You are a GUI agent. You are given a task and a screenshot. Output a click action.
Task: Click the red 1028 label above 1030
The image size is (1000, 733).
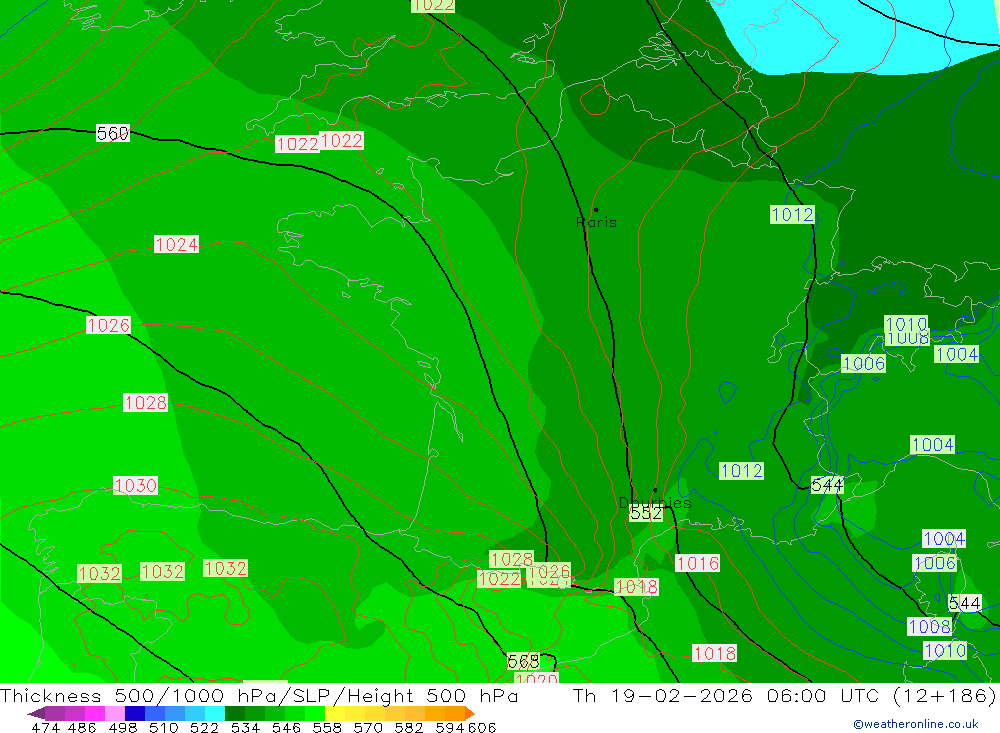pyautogui.click(x=145, y=403)
